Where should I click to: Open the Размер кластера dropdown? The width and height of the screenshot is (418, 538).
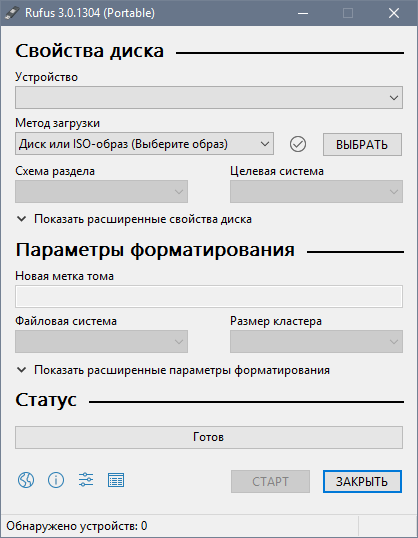point(316,341)
